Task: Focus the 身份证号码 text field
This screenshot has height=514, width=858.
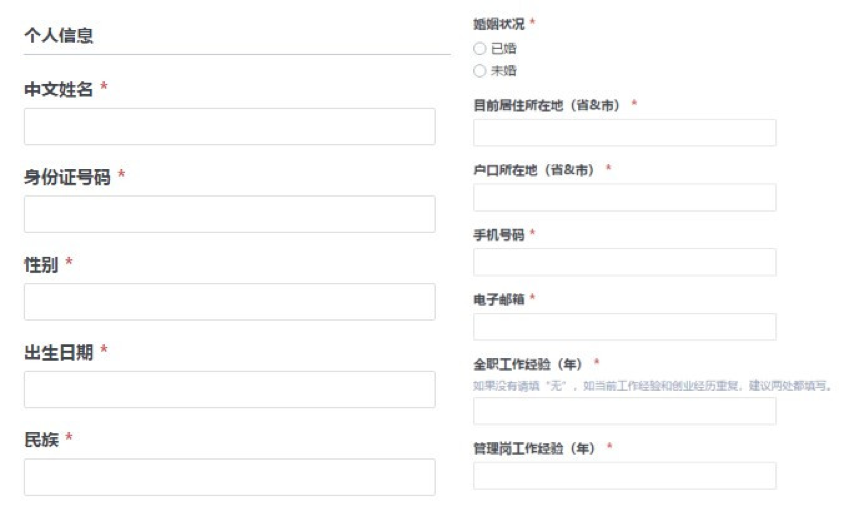Action: pyautogui.click(x=229, y=214)
